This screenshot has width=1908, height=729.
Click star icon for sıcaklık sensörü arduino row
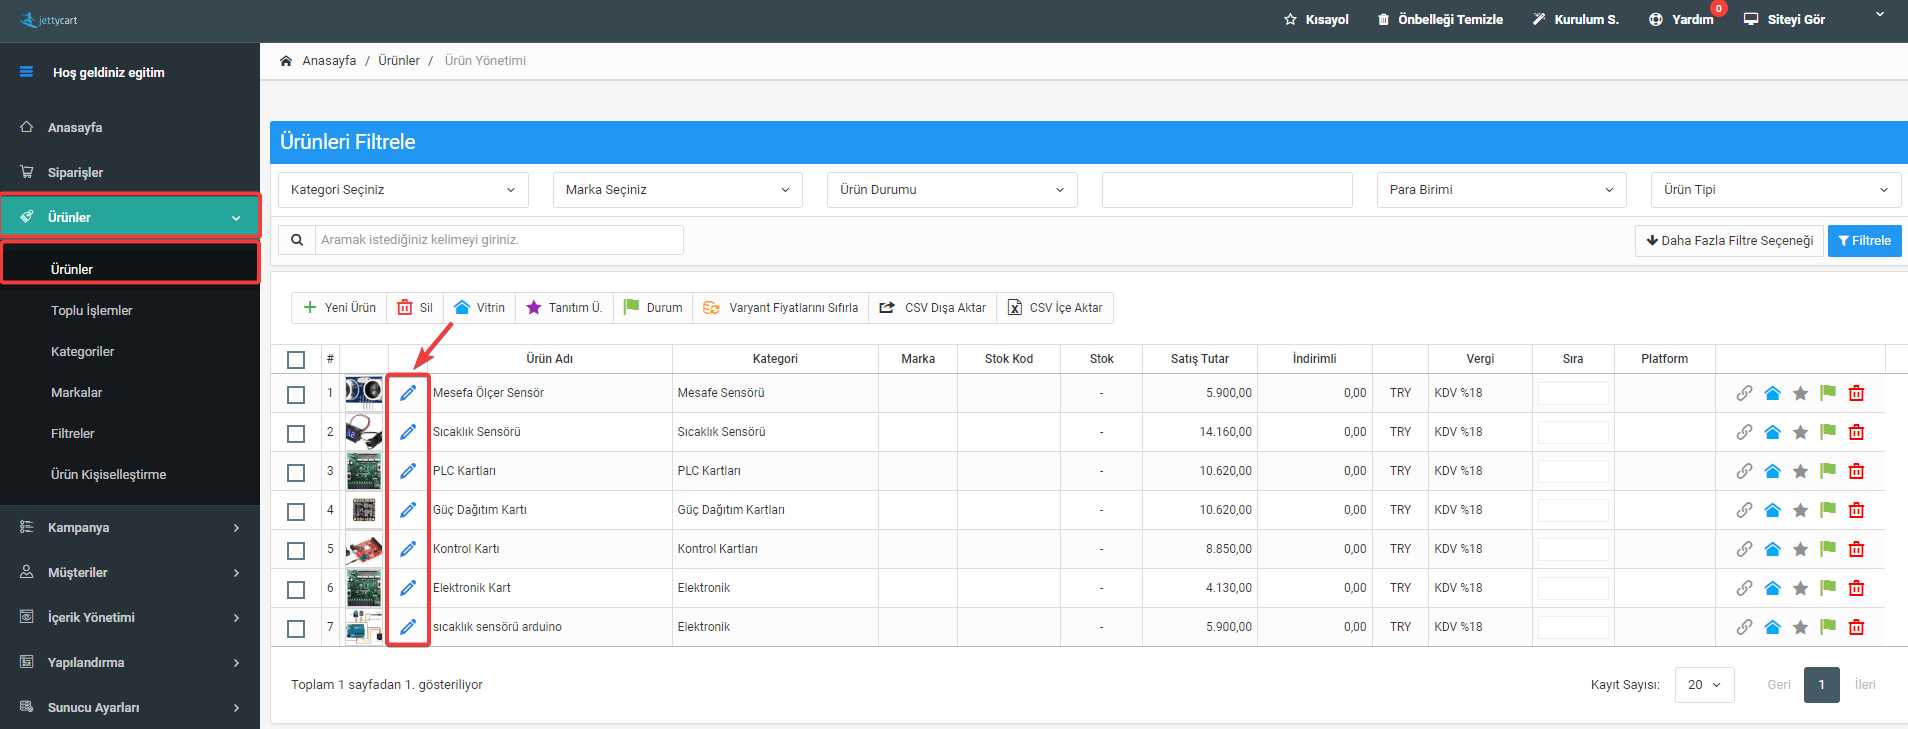click(x=1800, y=627)
